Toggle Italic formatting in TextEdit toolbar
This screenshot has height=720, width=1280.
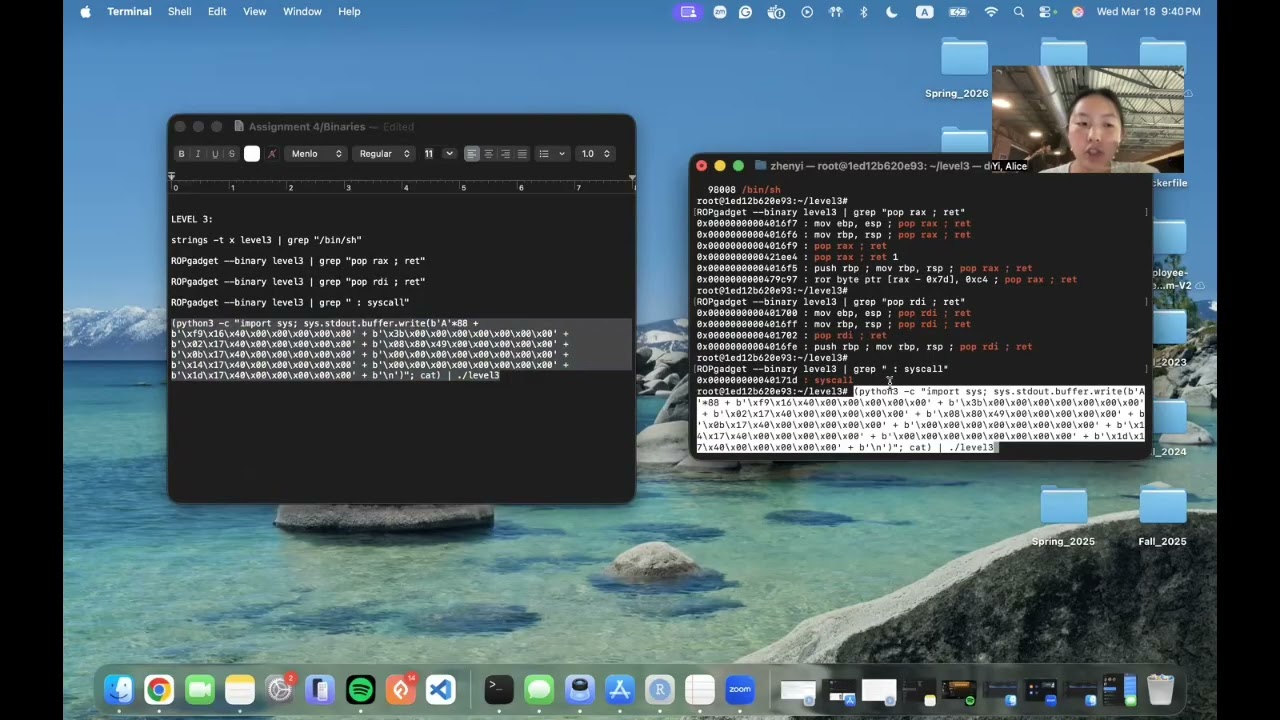click(x=198, y=154)
